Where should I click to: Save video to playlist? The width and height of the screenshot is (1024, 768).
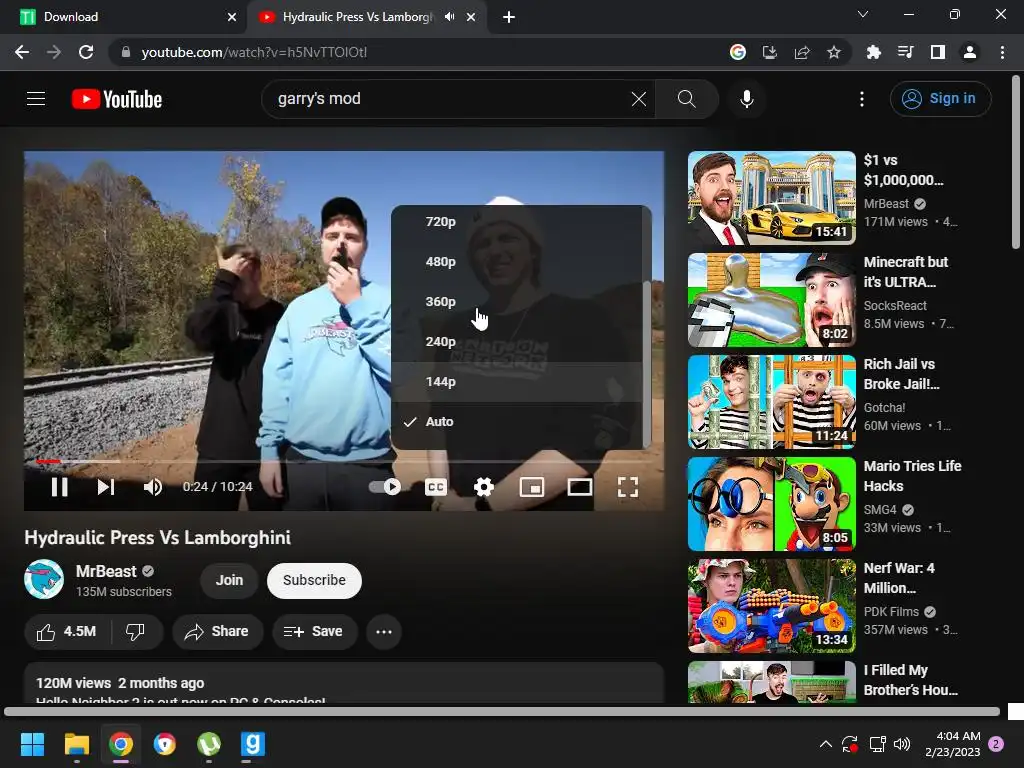tap(314, 632)
